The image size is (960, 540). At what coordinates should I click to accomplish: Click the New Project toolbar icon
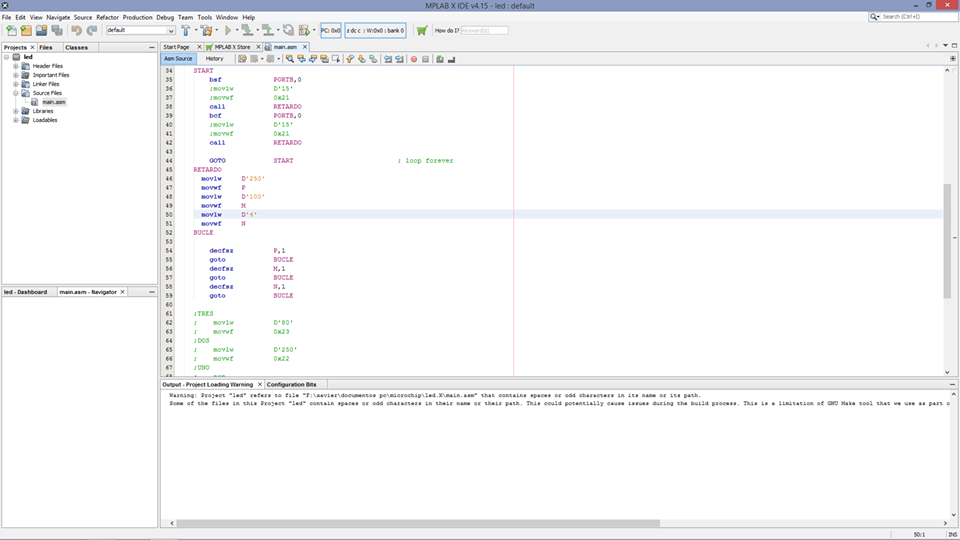pyautogui.click(x=26, y=30)
